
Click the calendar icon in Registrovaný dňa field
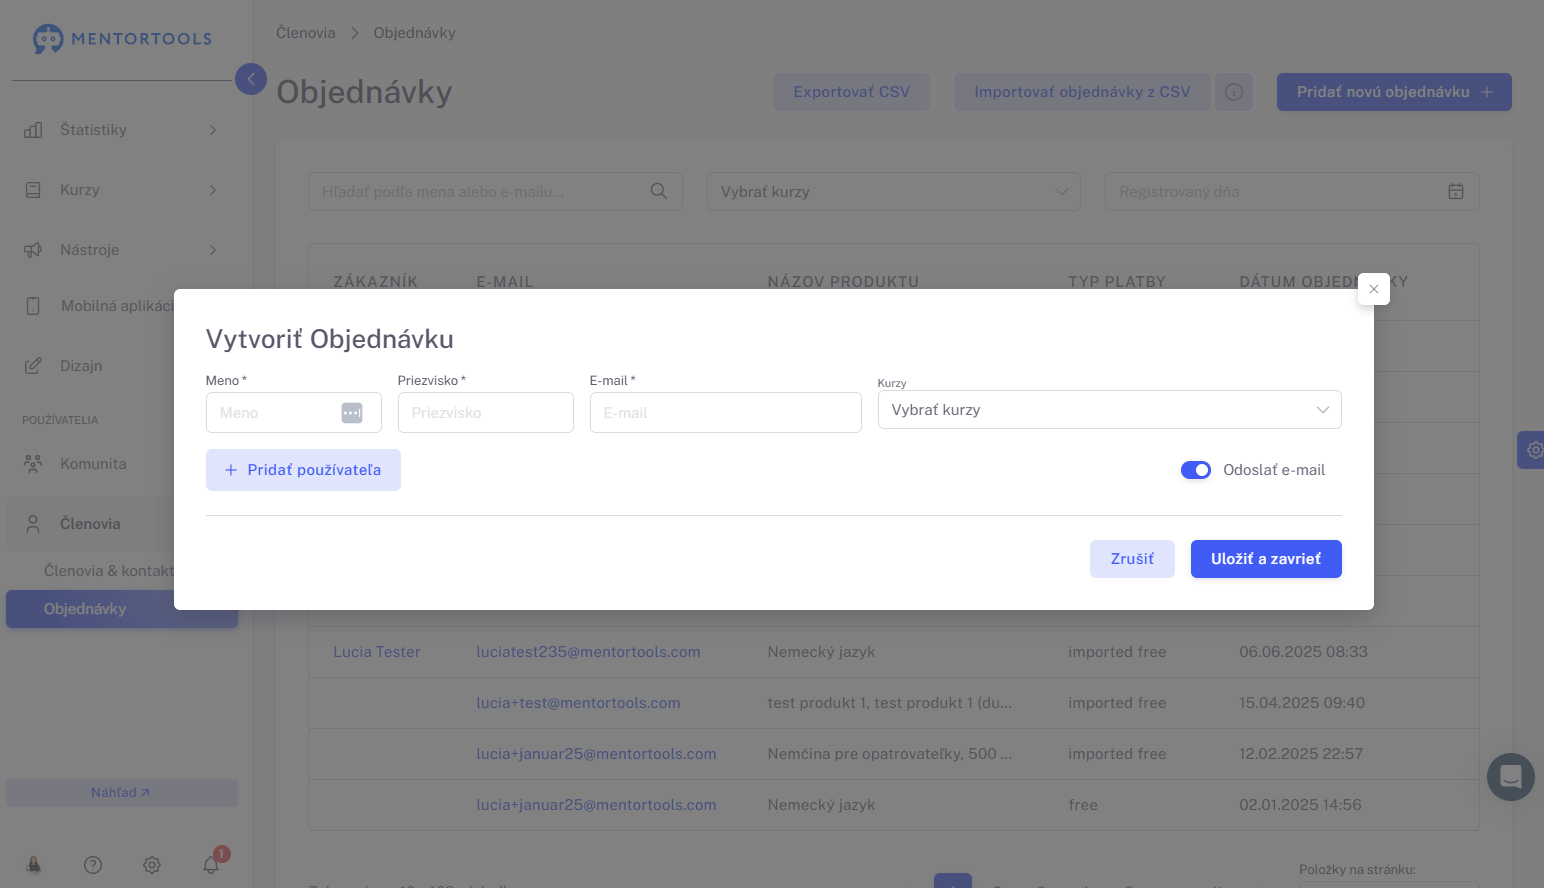tap(1456, 191)
